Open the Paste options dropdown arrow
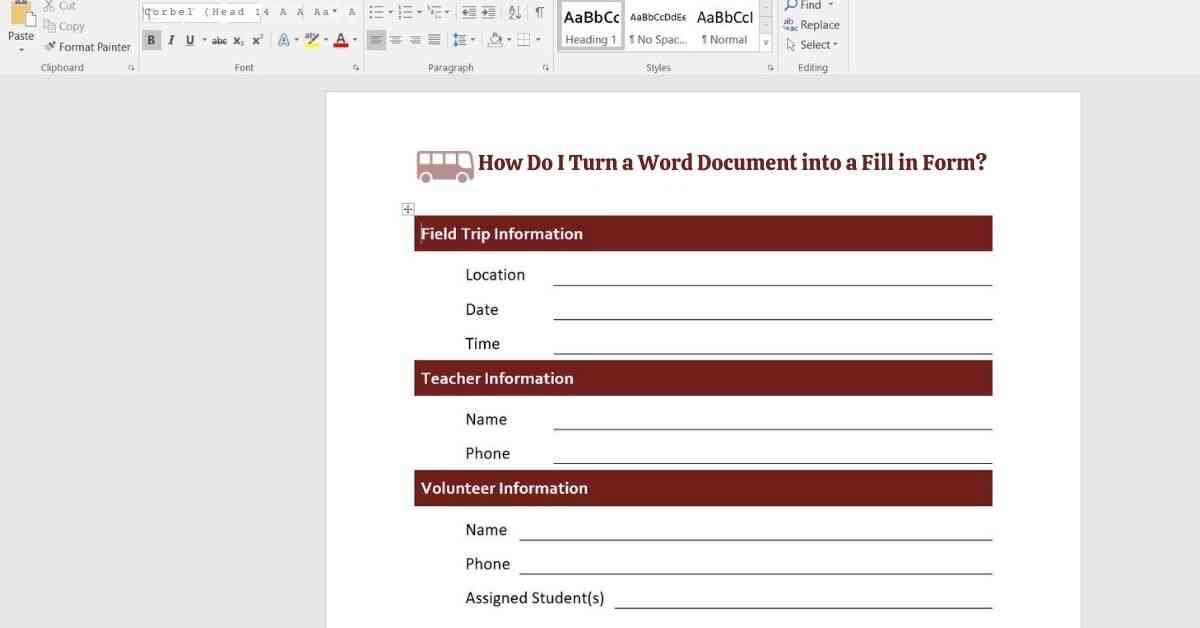This screenshot has width=1200, height=628. (21, 50)
